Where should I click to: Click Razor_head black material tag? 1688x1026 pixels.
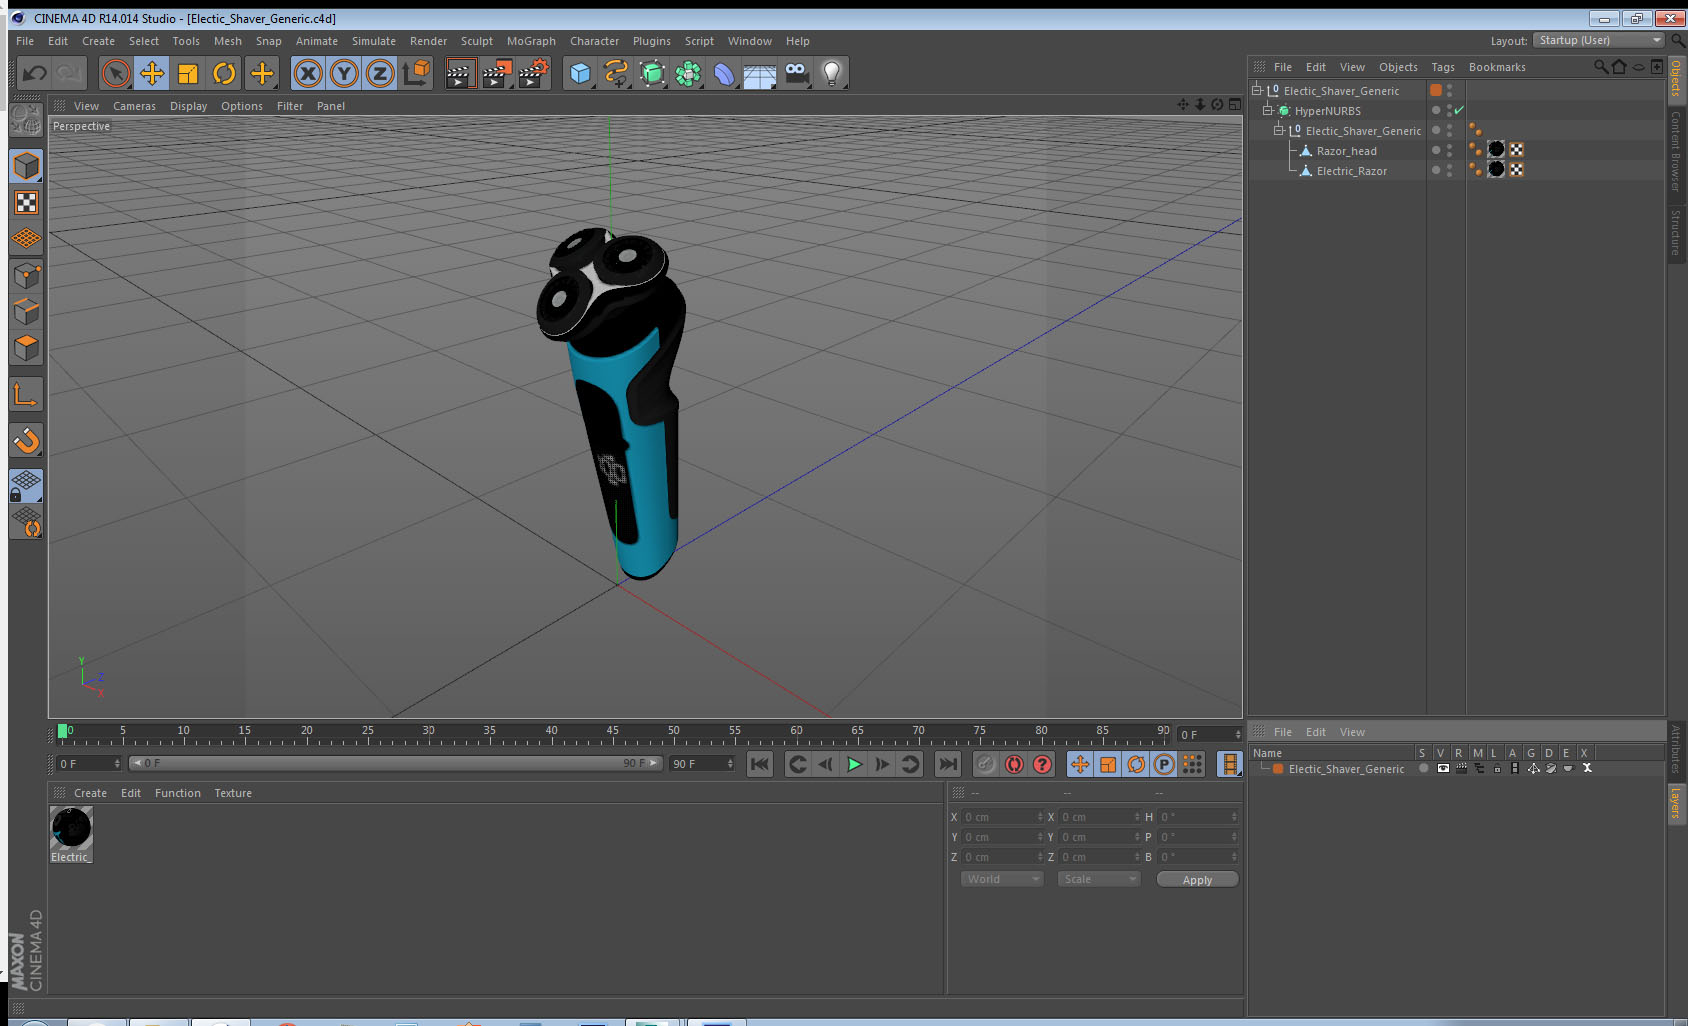pyautogui.click(x=1496, y=150)
